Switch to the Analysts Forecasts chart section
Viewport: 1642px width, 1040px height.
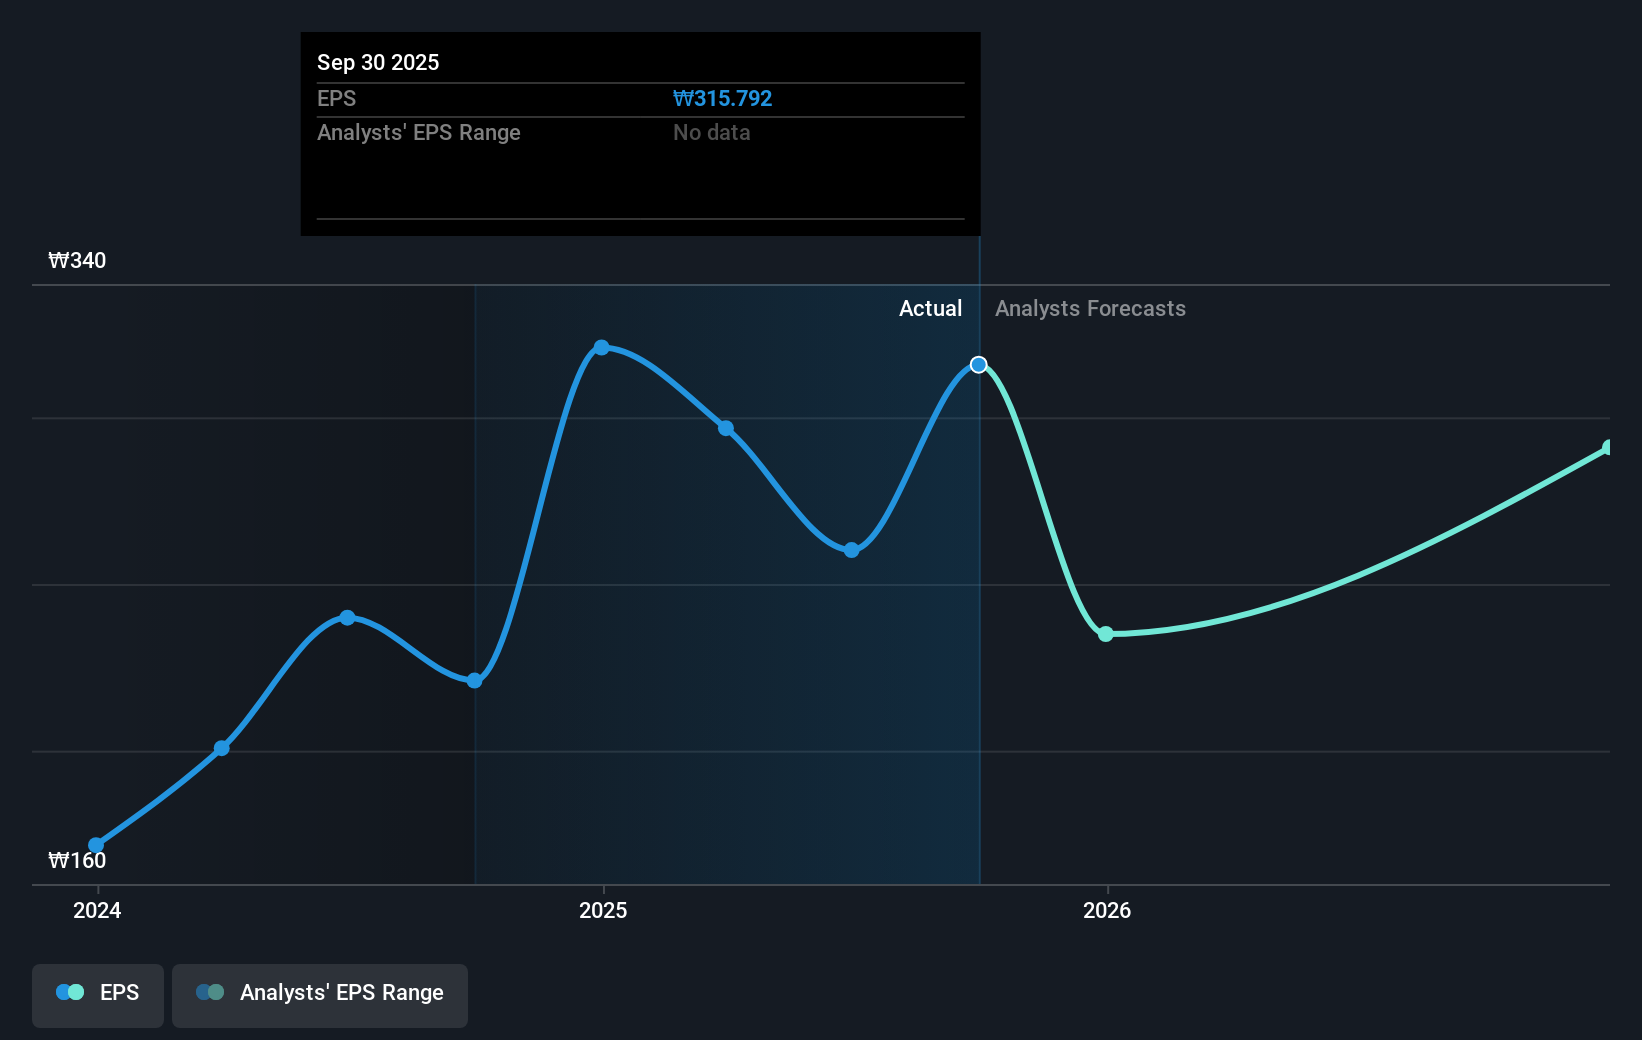tap(1090, 309)
